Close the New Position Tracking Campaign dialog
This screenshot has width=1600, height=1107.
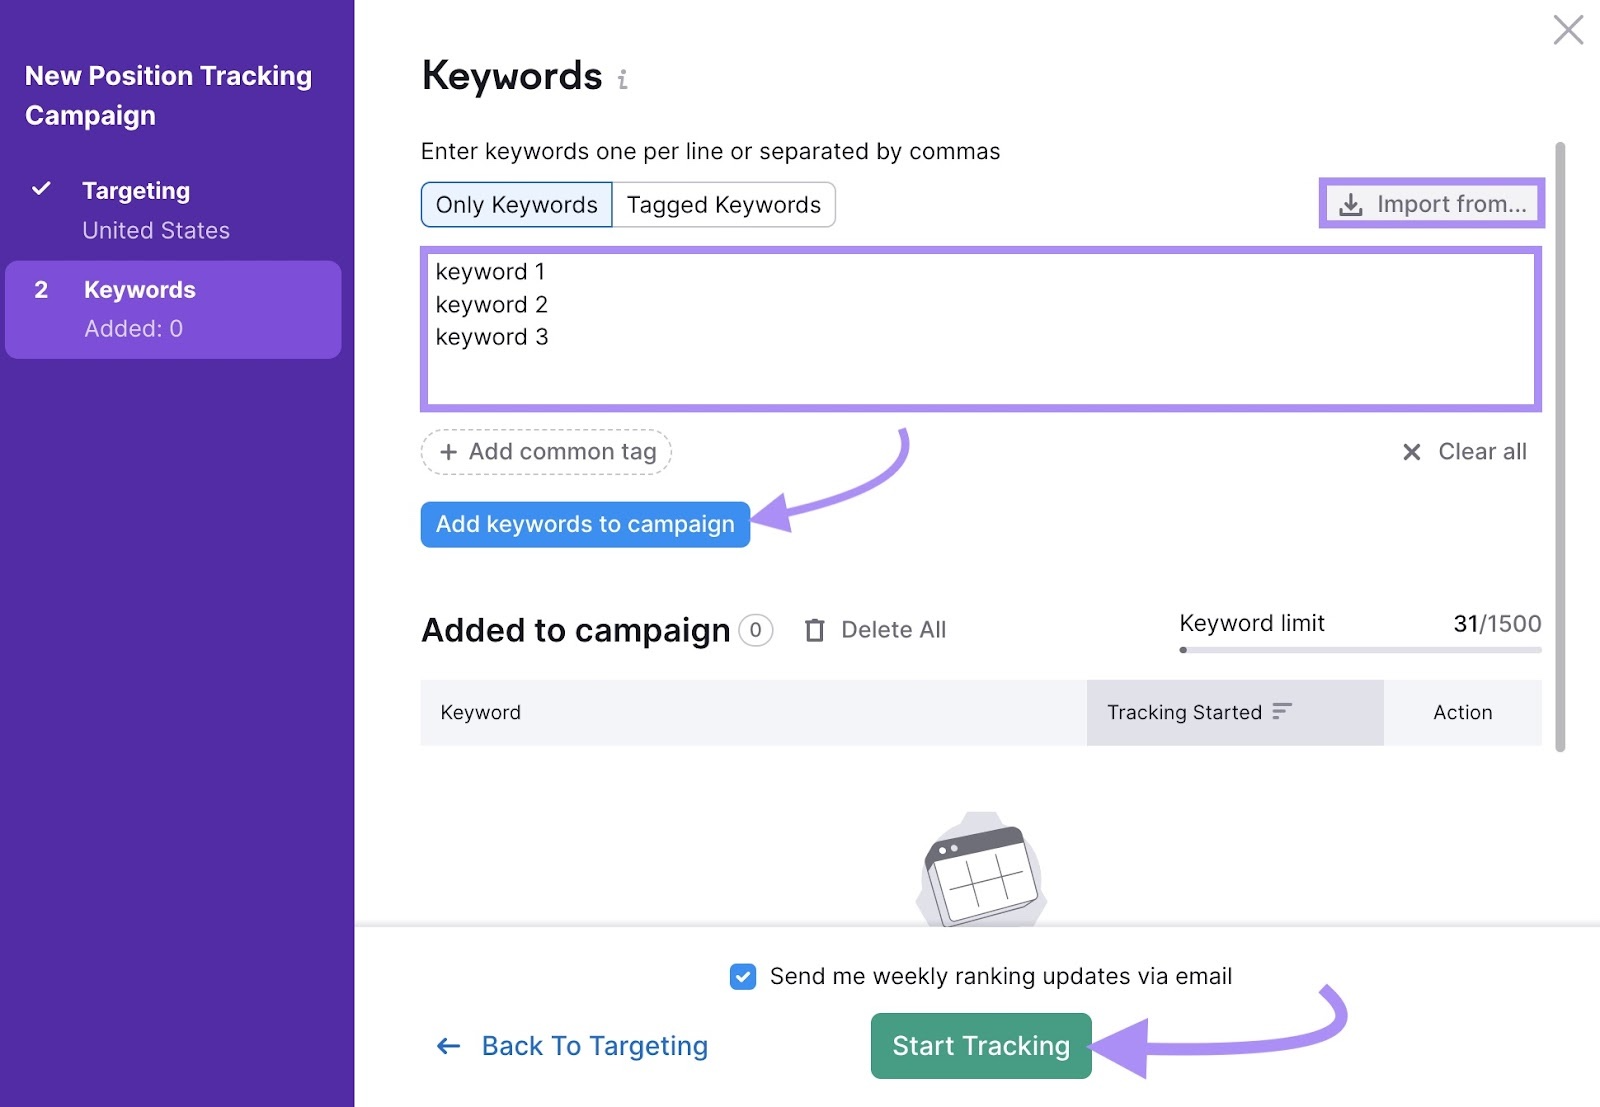pos(1568,30)
